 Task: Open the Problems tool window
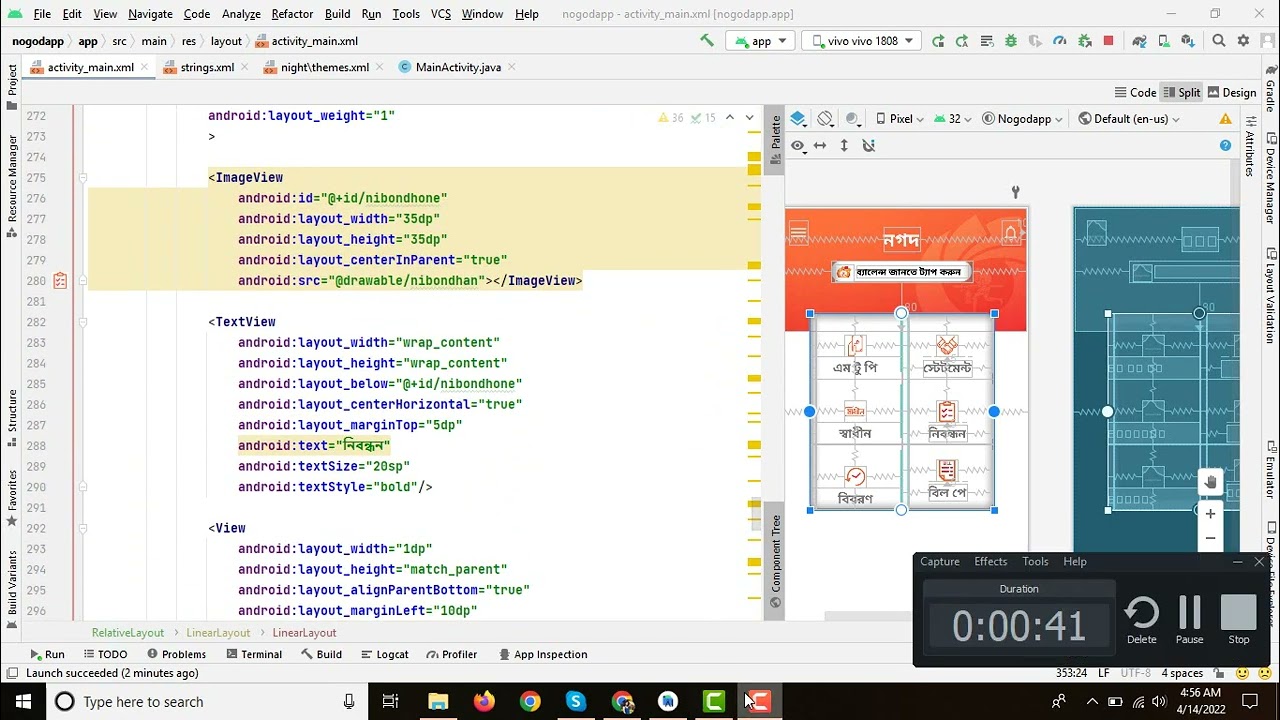click(x=175, y=654)
